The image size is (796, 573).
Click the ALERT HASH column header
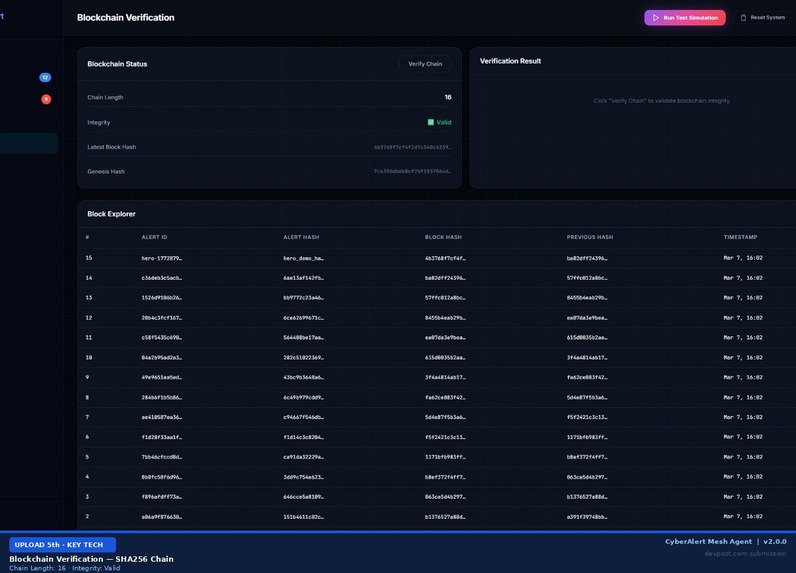coord(301,237)
